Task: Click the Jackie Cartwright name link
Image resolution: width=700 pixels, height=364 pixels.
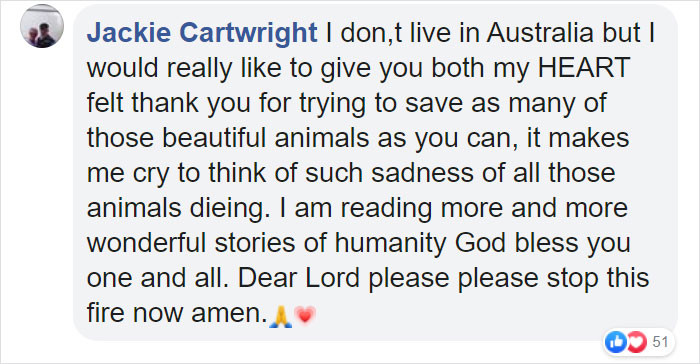Action: (x=202, y=33)
